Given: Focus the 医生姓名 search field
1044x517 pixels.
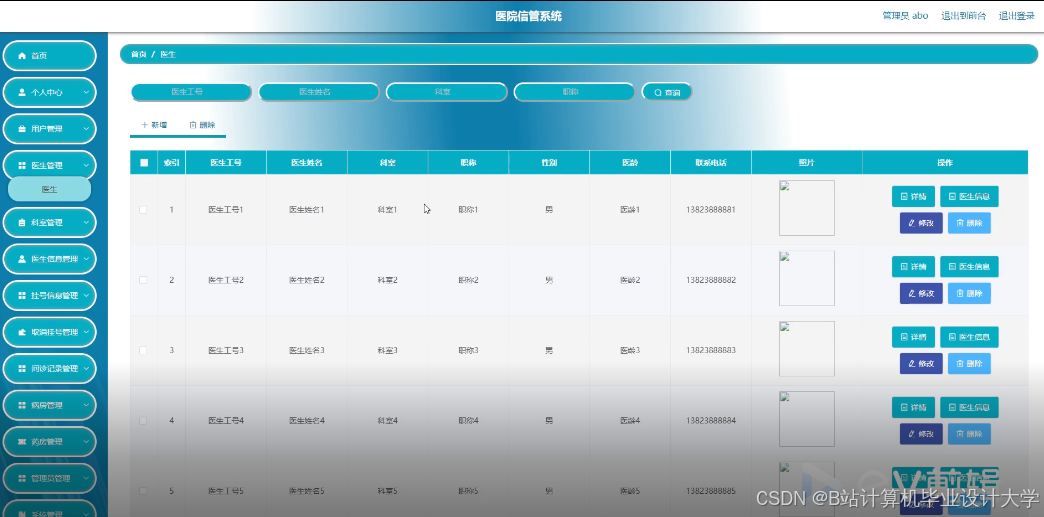Looking at the screenshot, I should tap(319, 92).
